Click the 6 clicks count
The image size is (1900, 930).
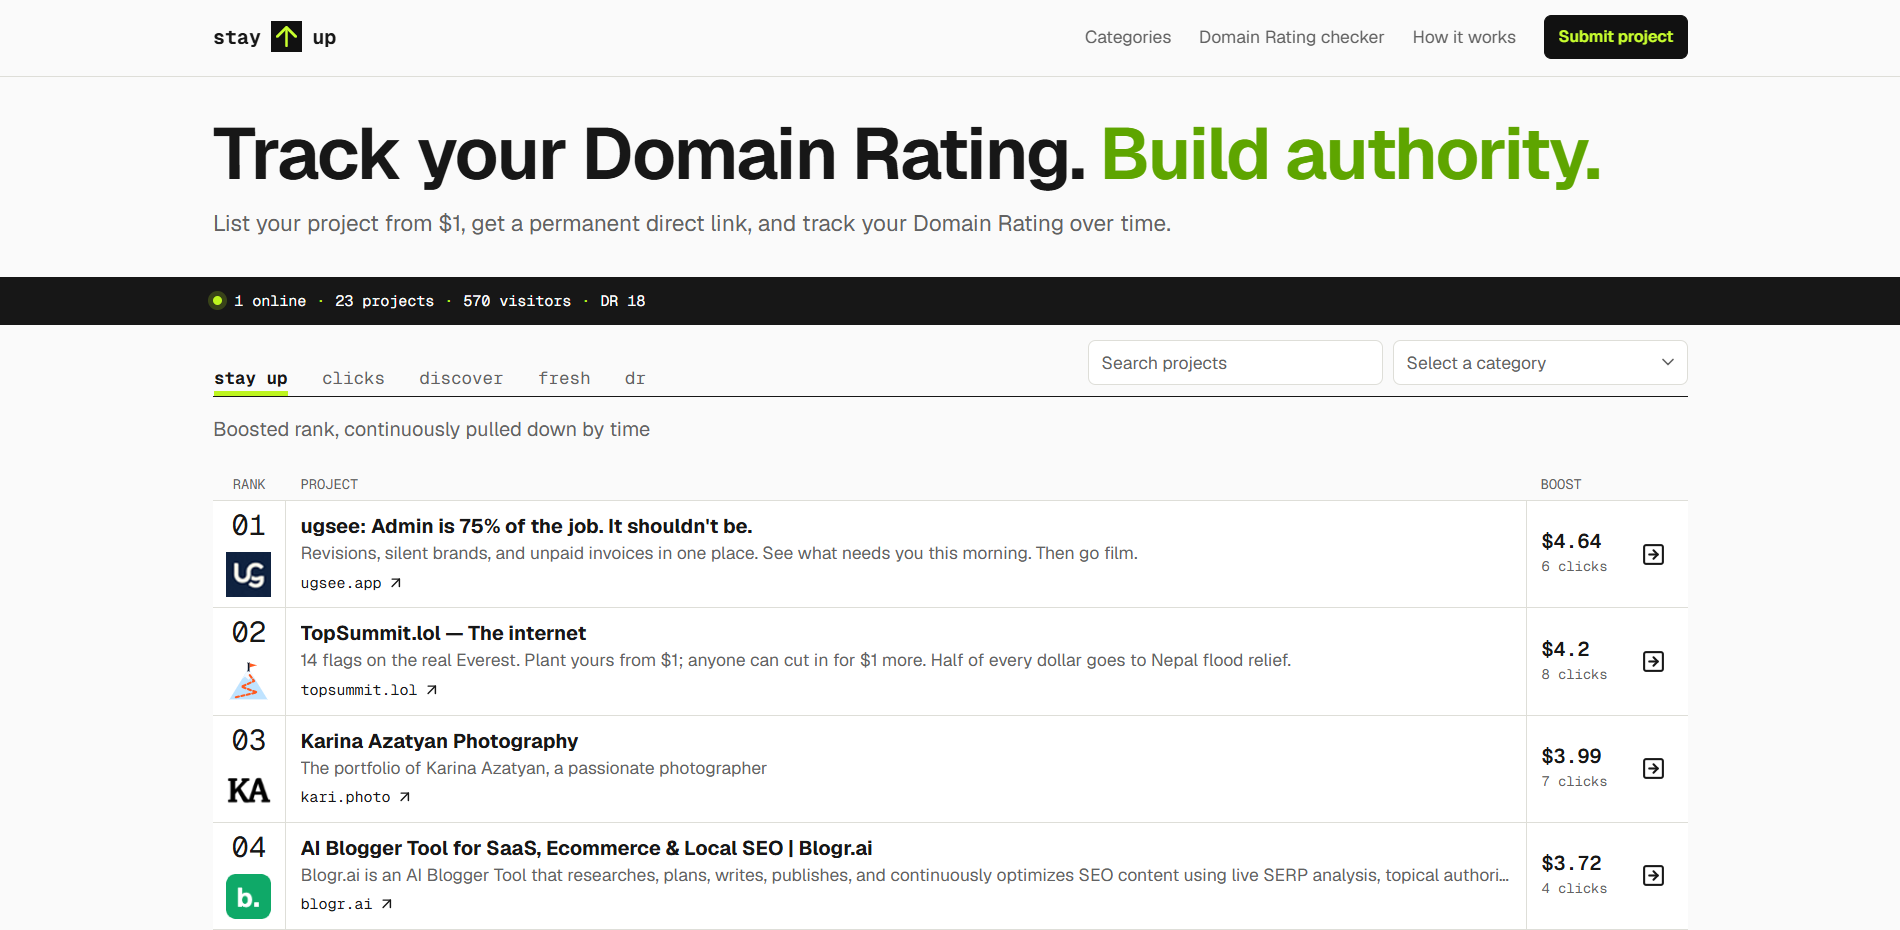point(1574,567)
